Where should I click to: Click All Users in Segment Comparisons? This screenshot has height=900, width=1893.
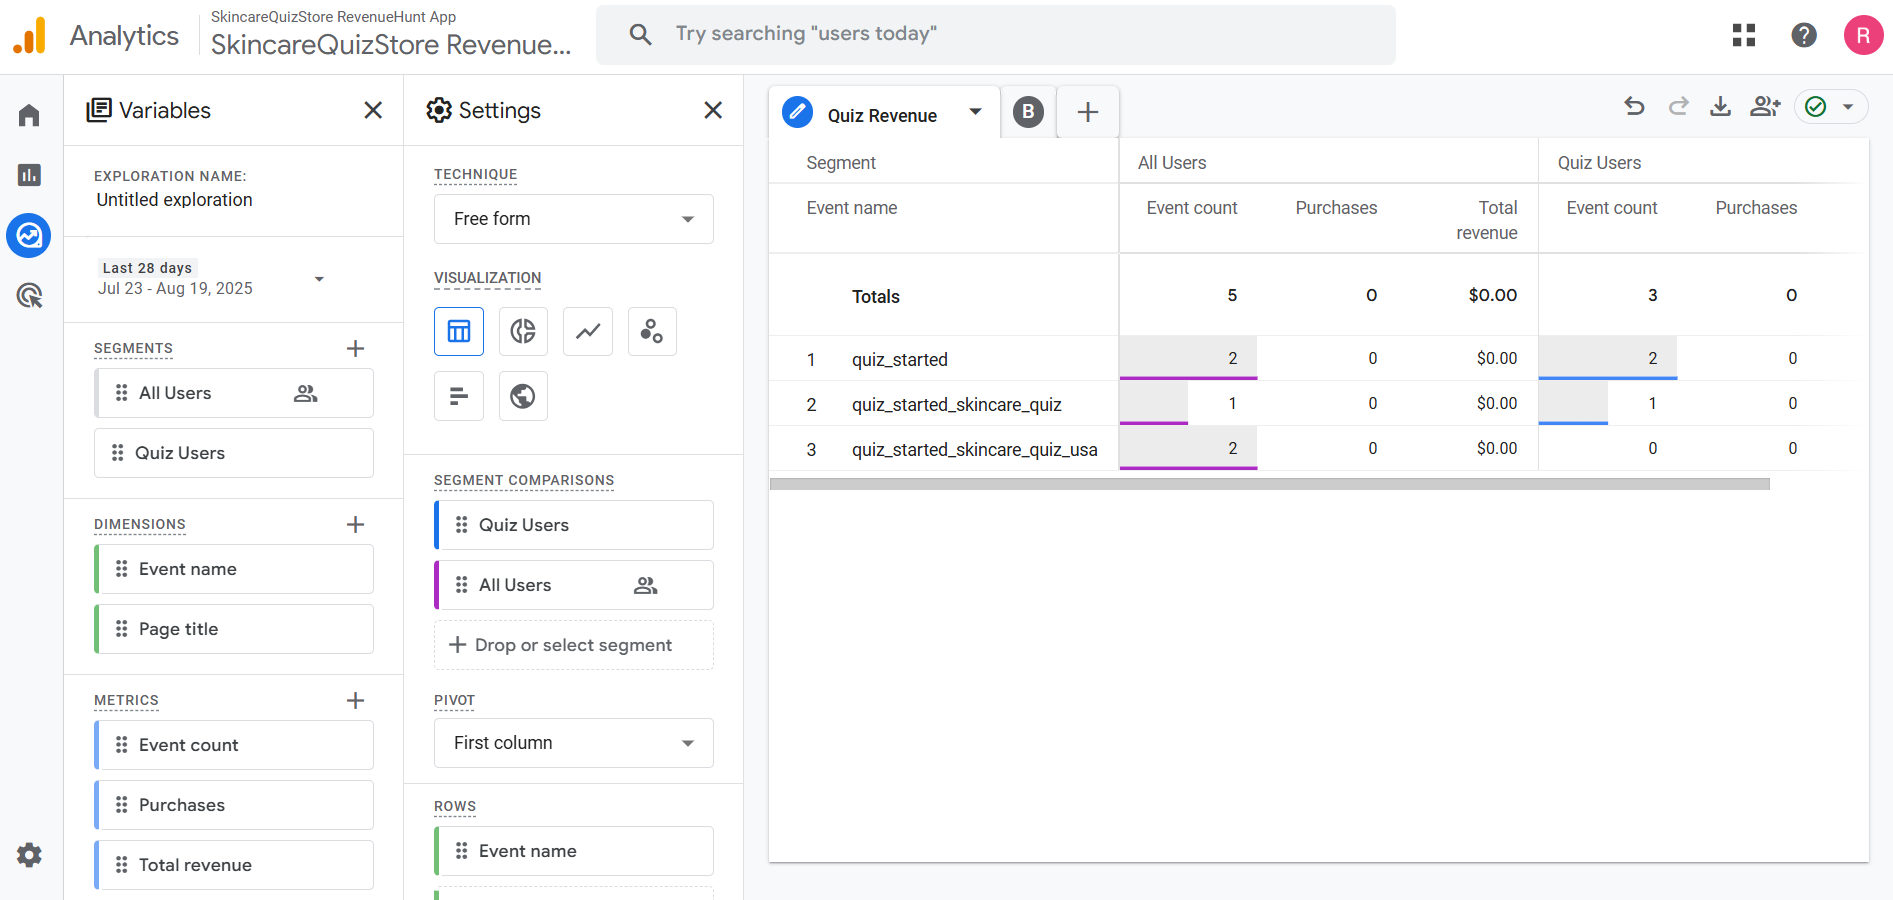[x=574, y=585]
